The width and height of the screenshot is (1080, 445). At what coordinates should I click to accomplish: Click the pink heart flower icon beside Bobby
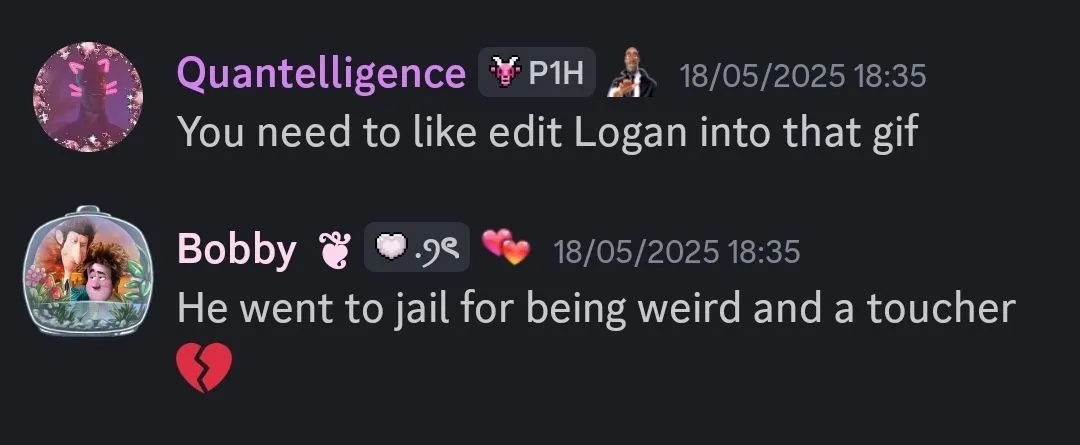pos(333,249)
